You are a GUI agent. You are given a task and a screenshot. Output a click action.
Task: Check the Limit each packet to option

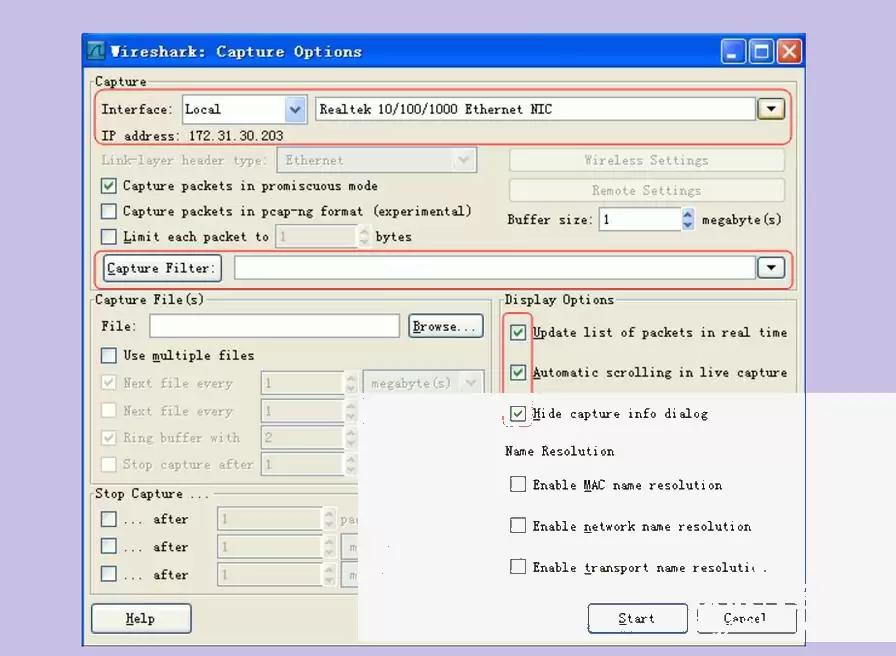click(109, 237)
